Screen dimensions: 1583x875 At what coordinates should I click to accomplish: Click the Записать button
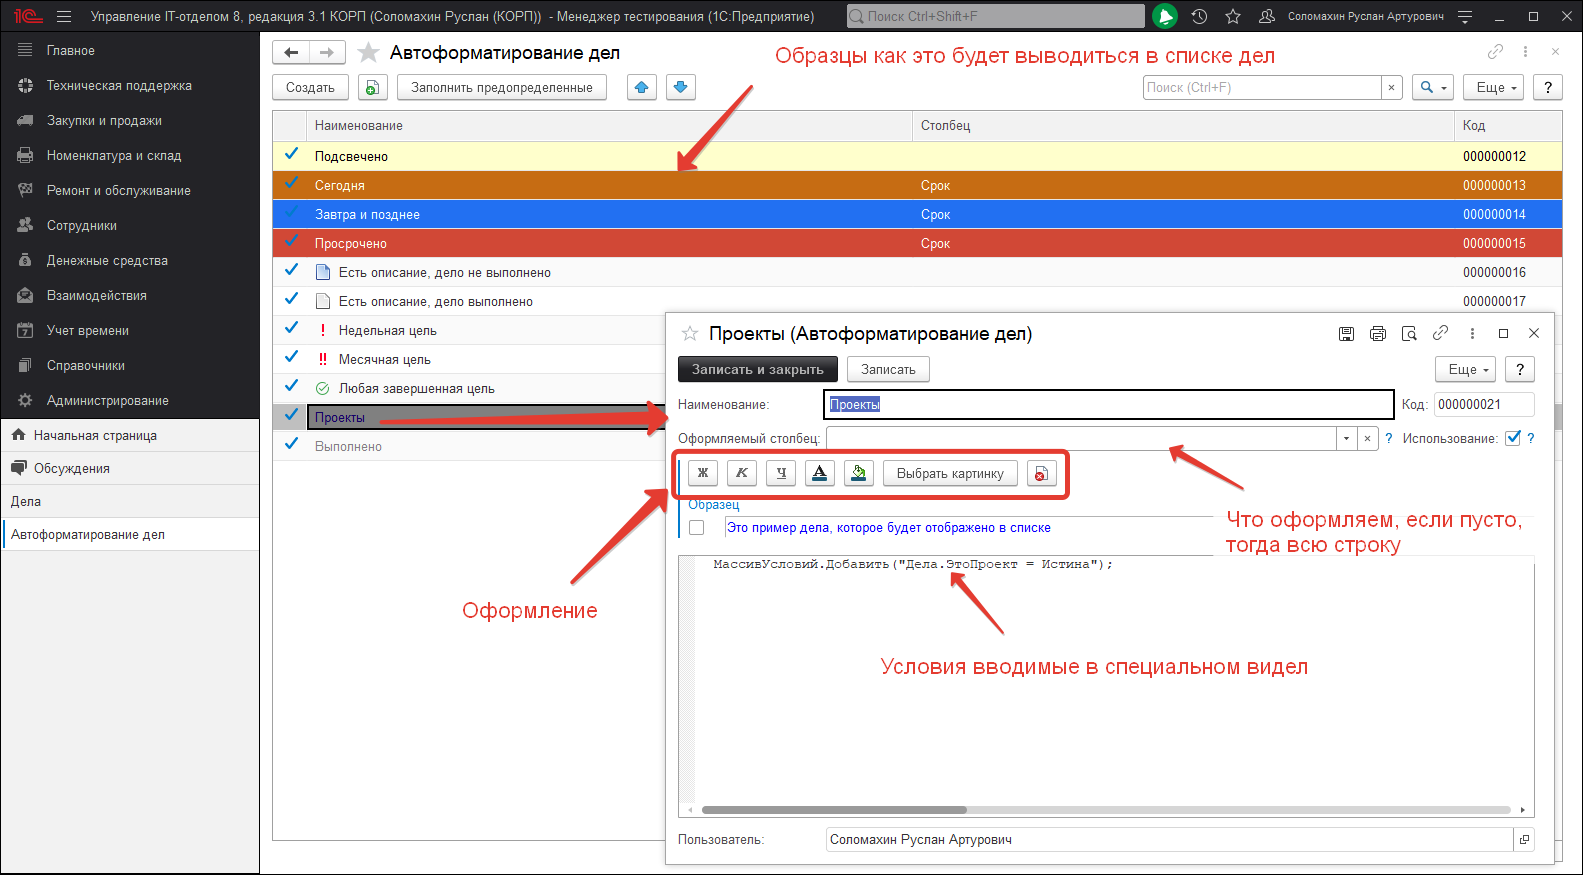tap(888, 370)
